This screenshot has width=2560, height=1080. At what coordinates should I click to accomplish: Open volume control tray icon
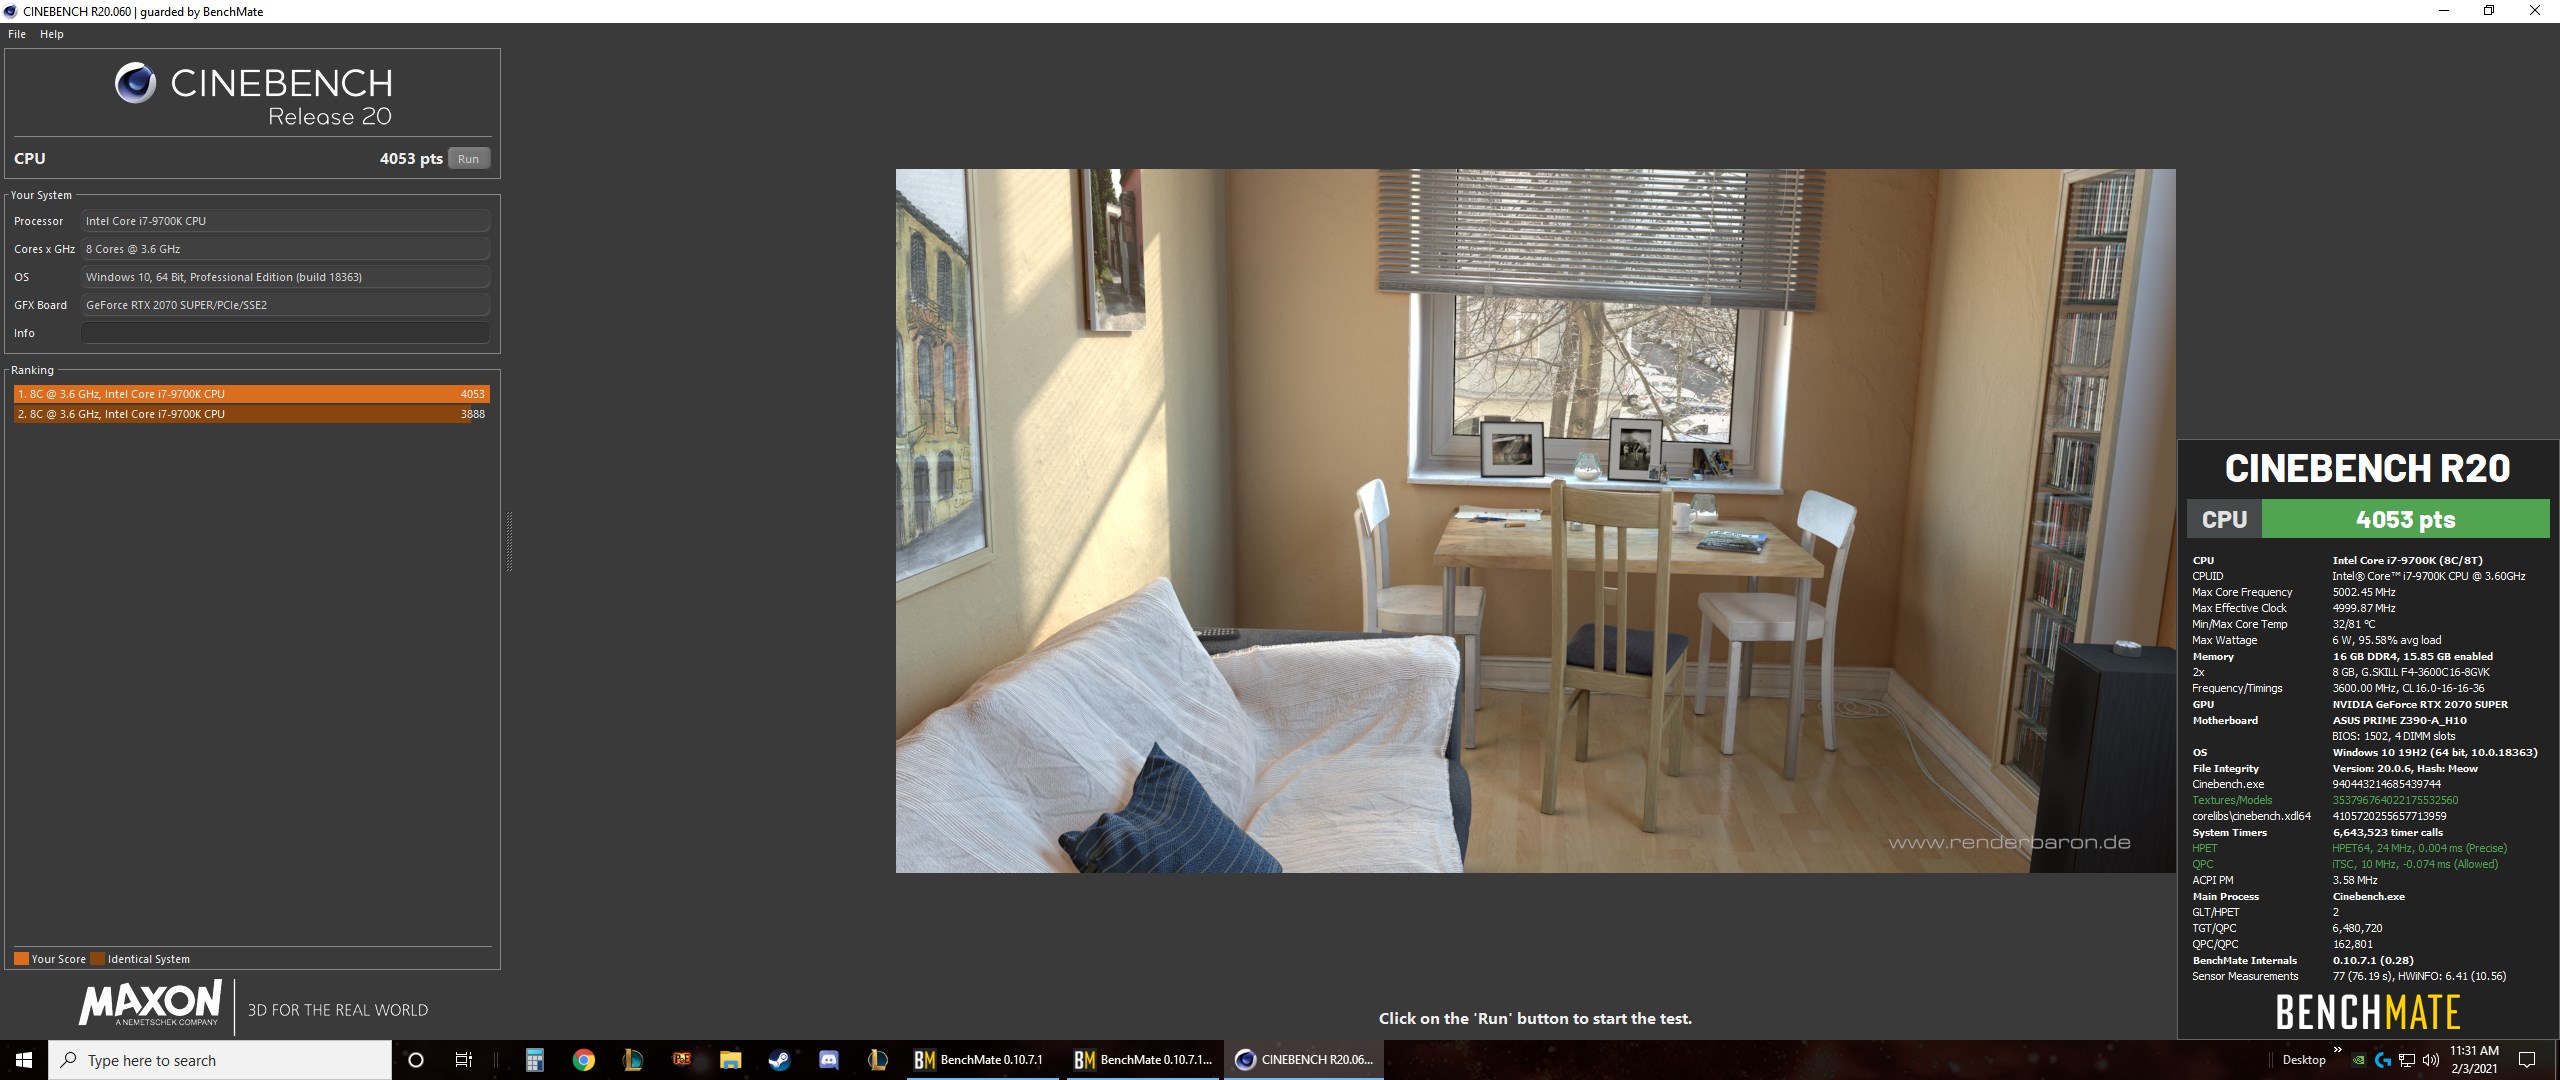[2431, 1060]
